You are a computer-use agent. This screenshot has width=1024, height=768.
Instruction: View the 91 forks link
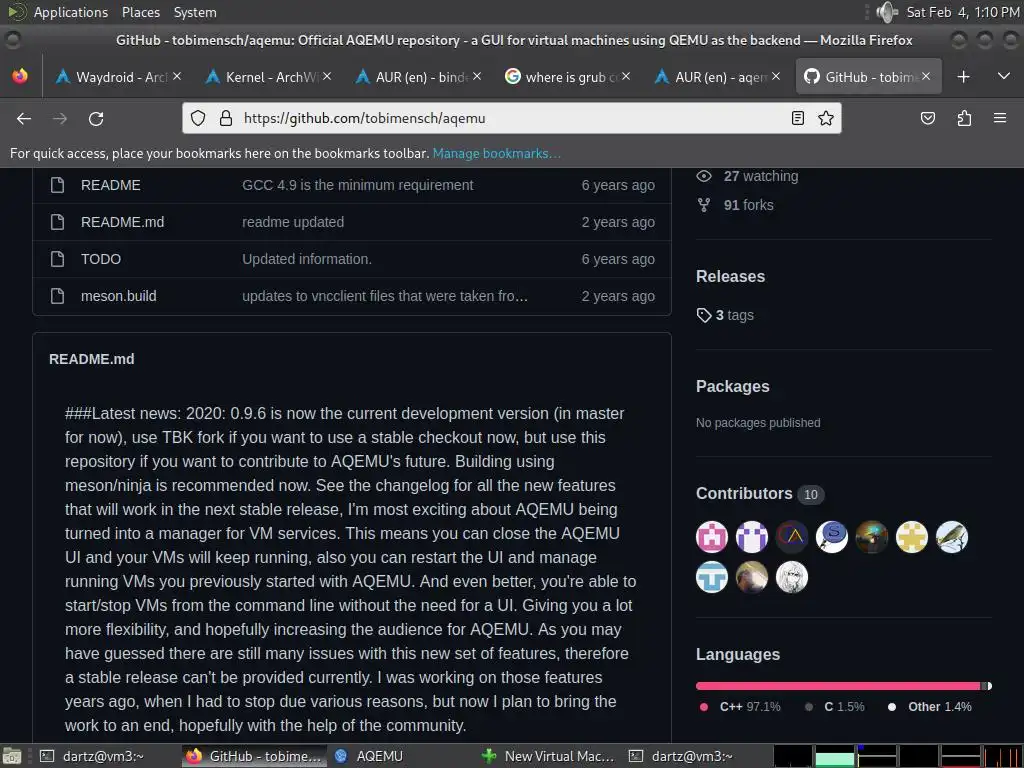(735, 205)
